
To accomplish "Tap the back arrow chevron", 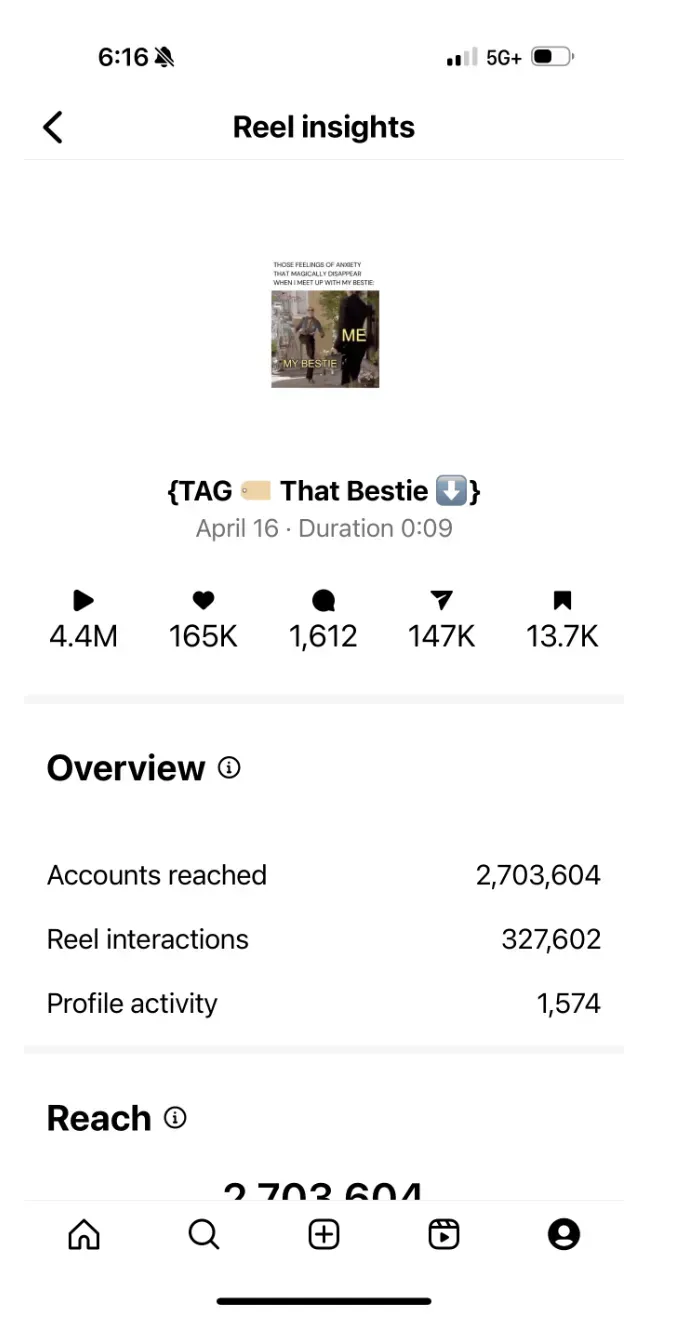I will 53,127.
